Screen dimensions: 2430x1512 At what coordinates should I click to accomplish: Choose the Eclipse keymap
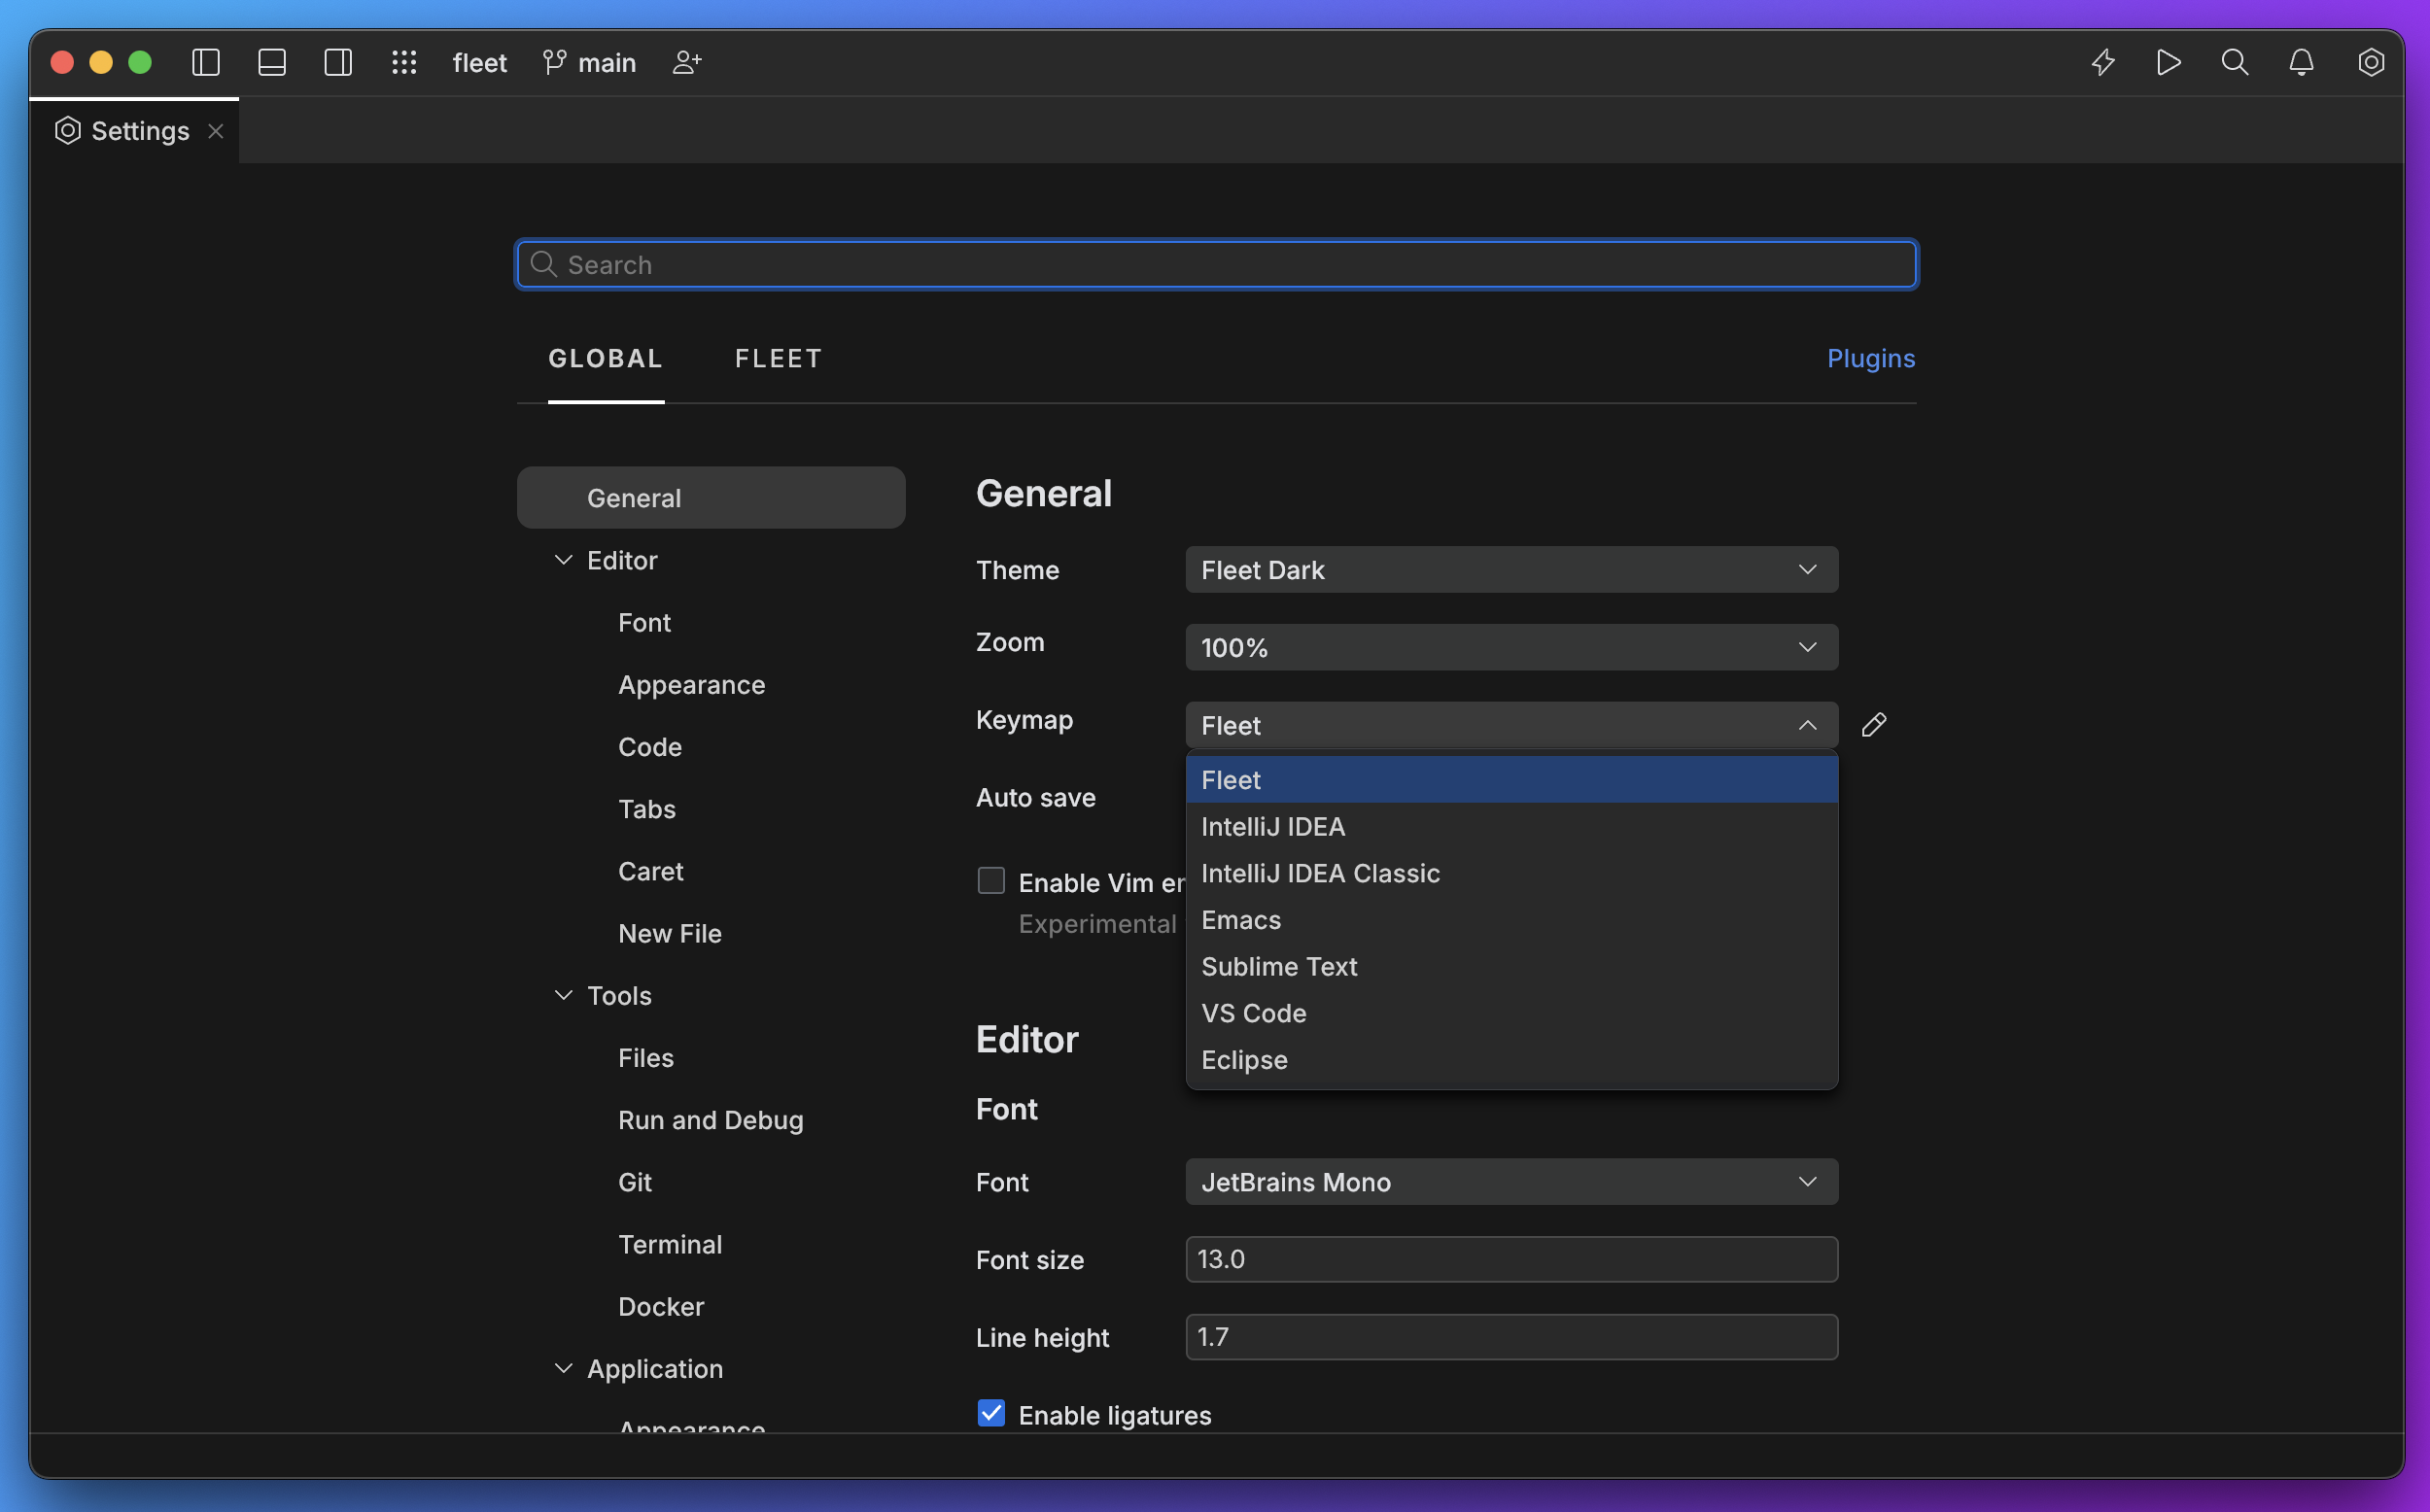(x=1511, y=1059)
